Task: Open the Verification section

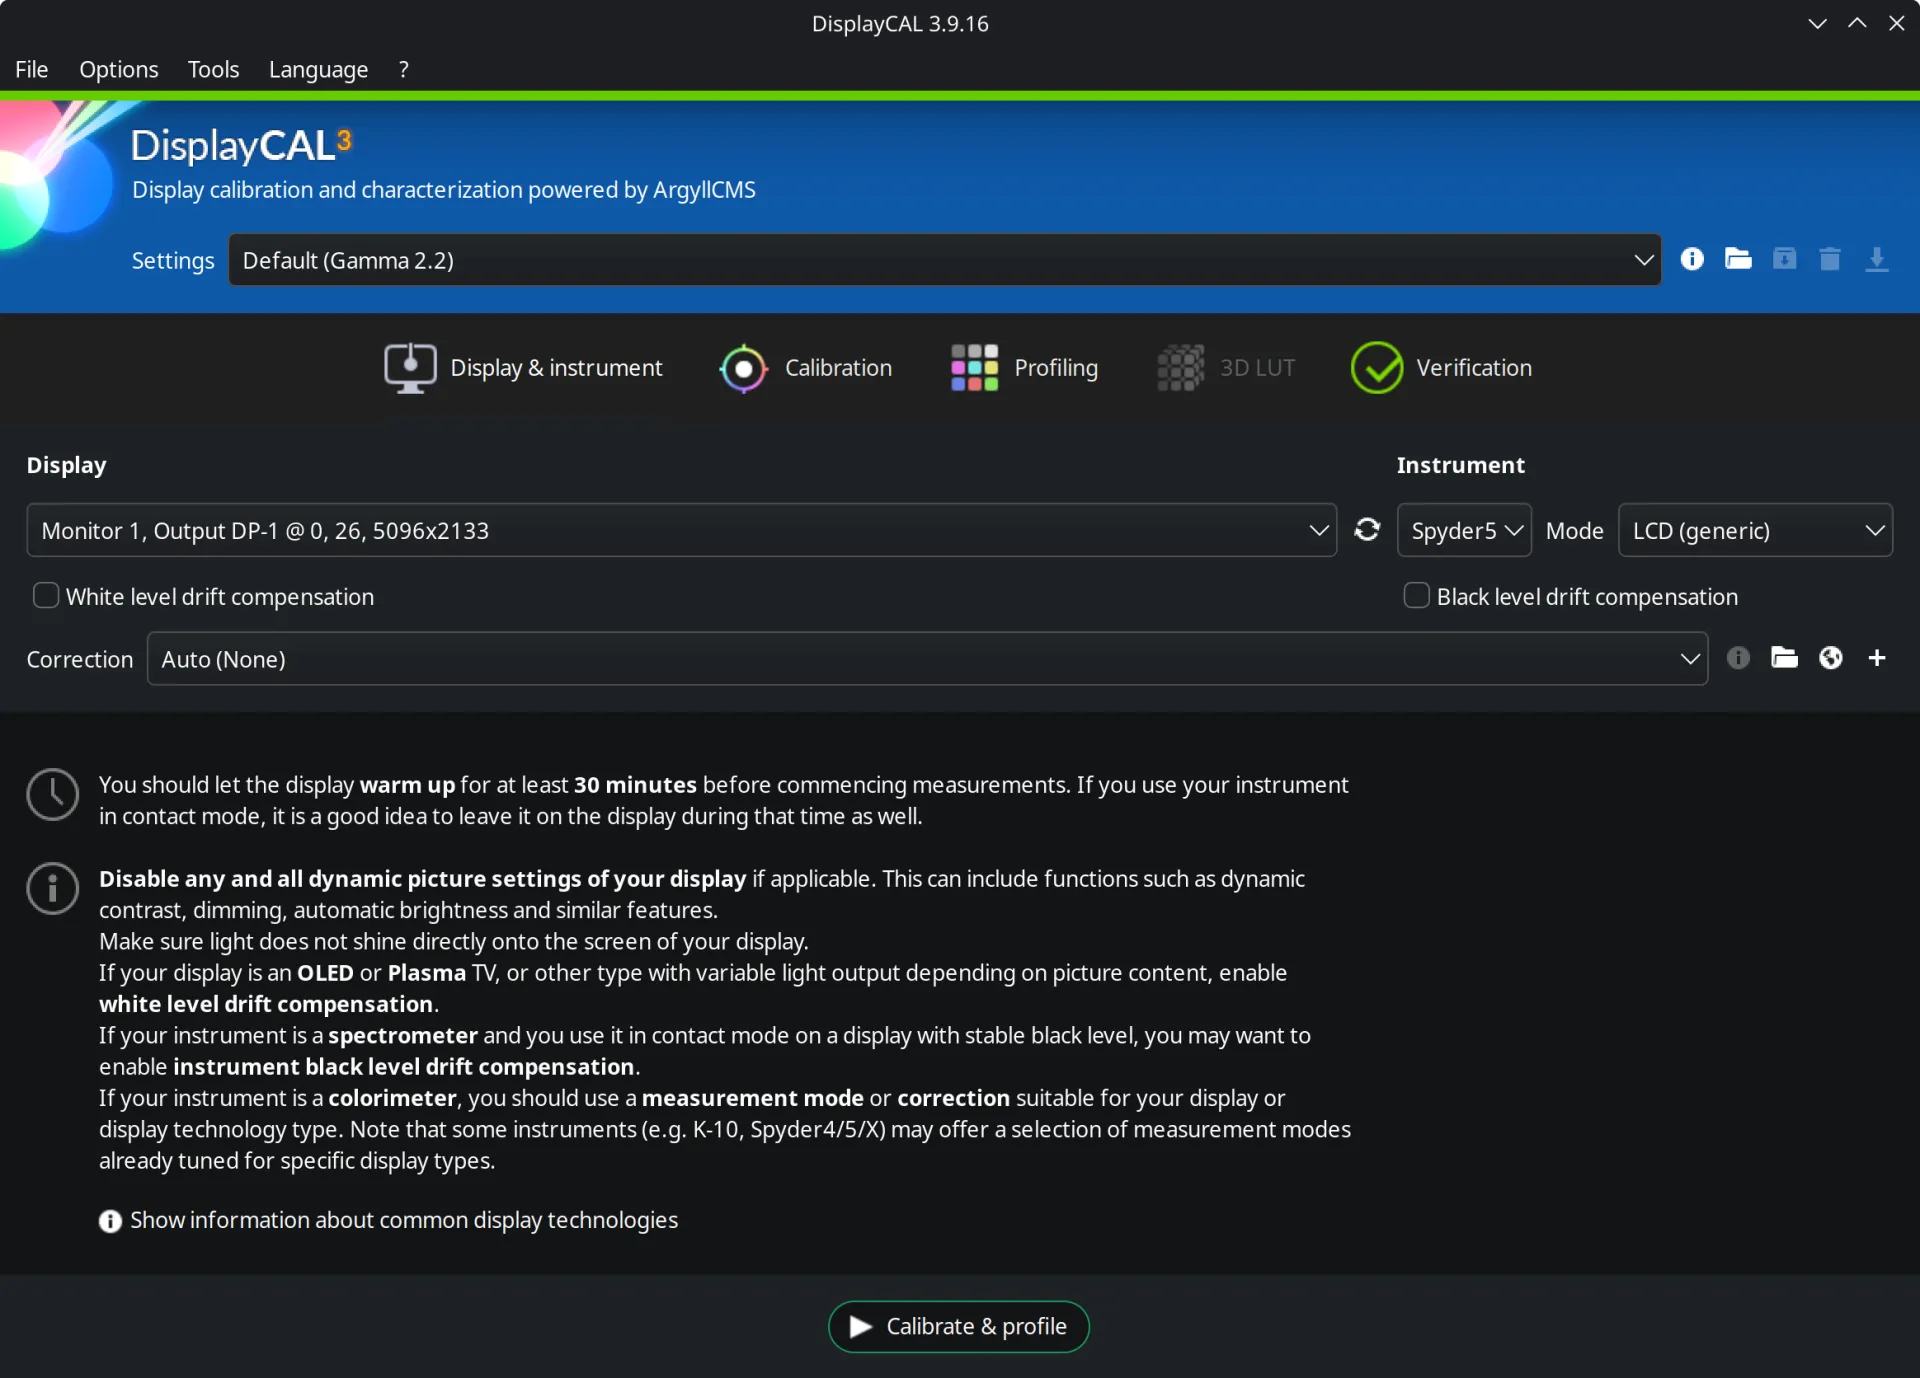Action: [1441, 367]
